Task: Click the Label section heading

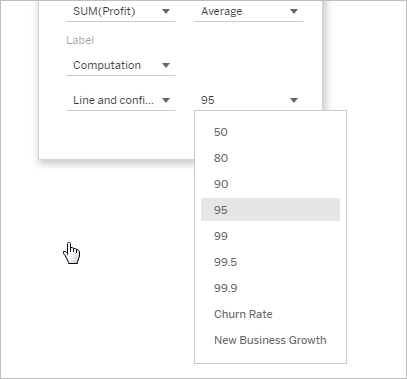Action: [x=80, y=40]
